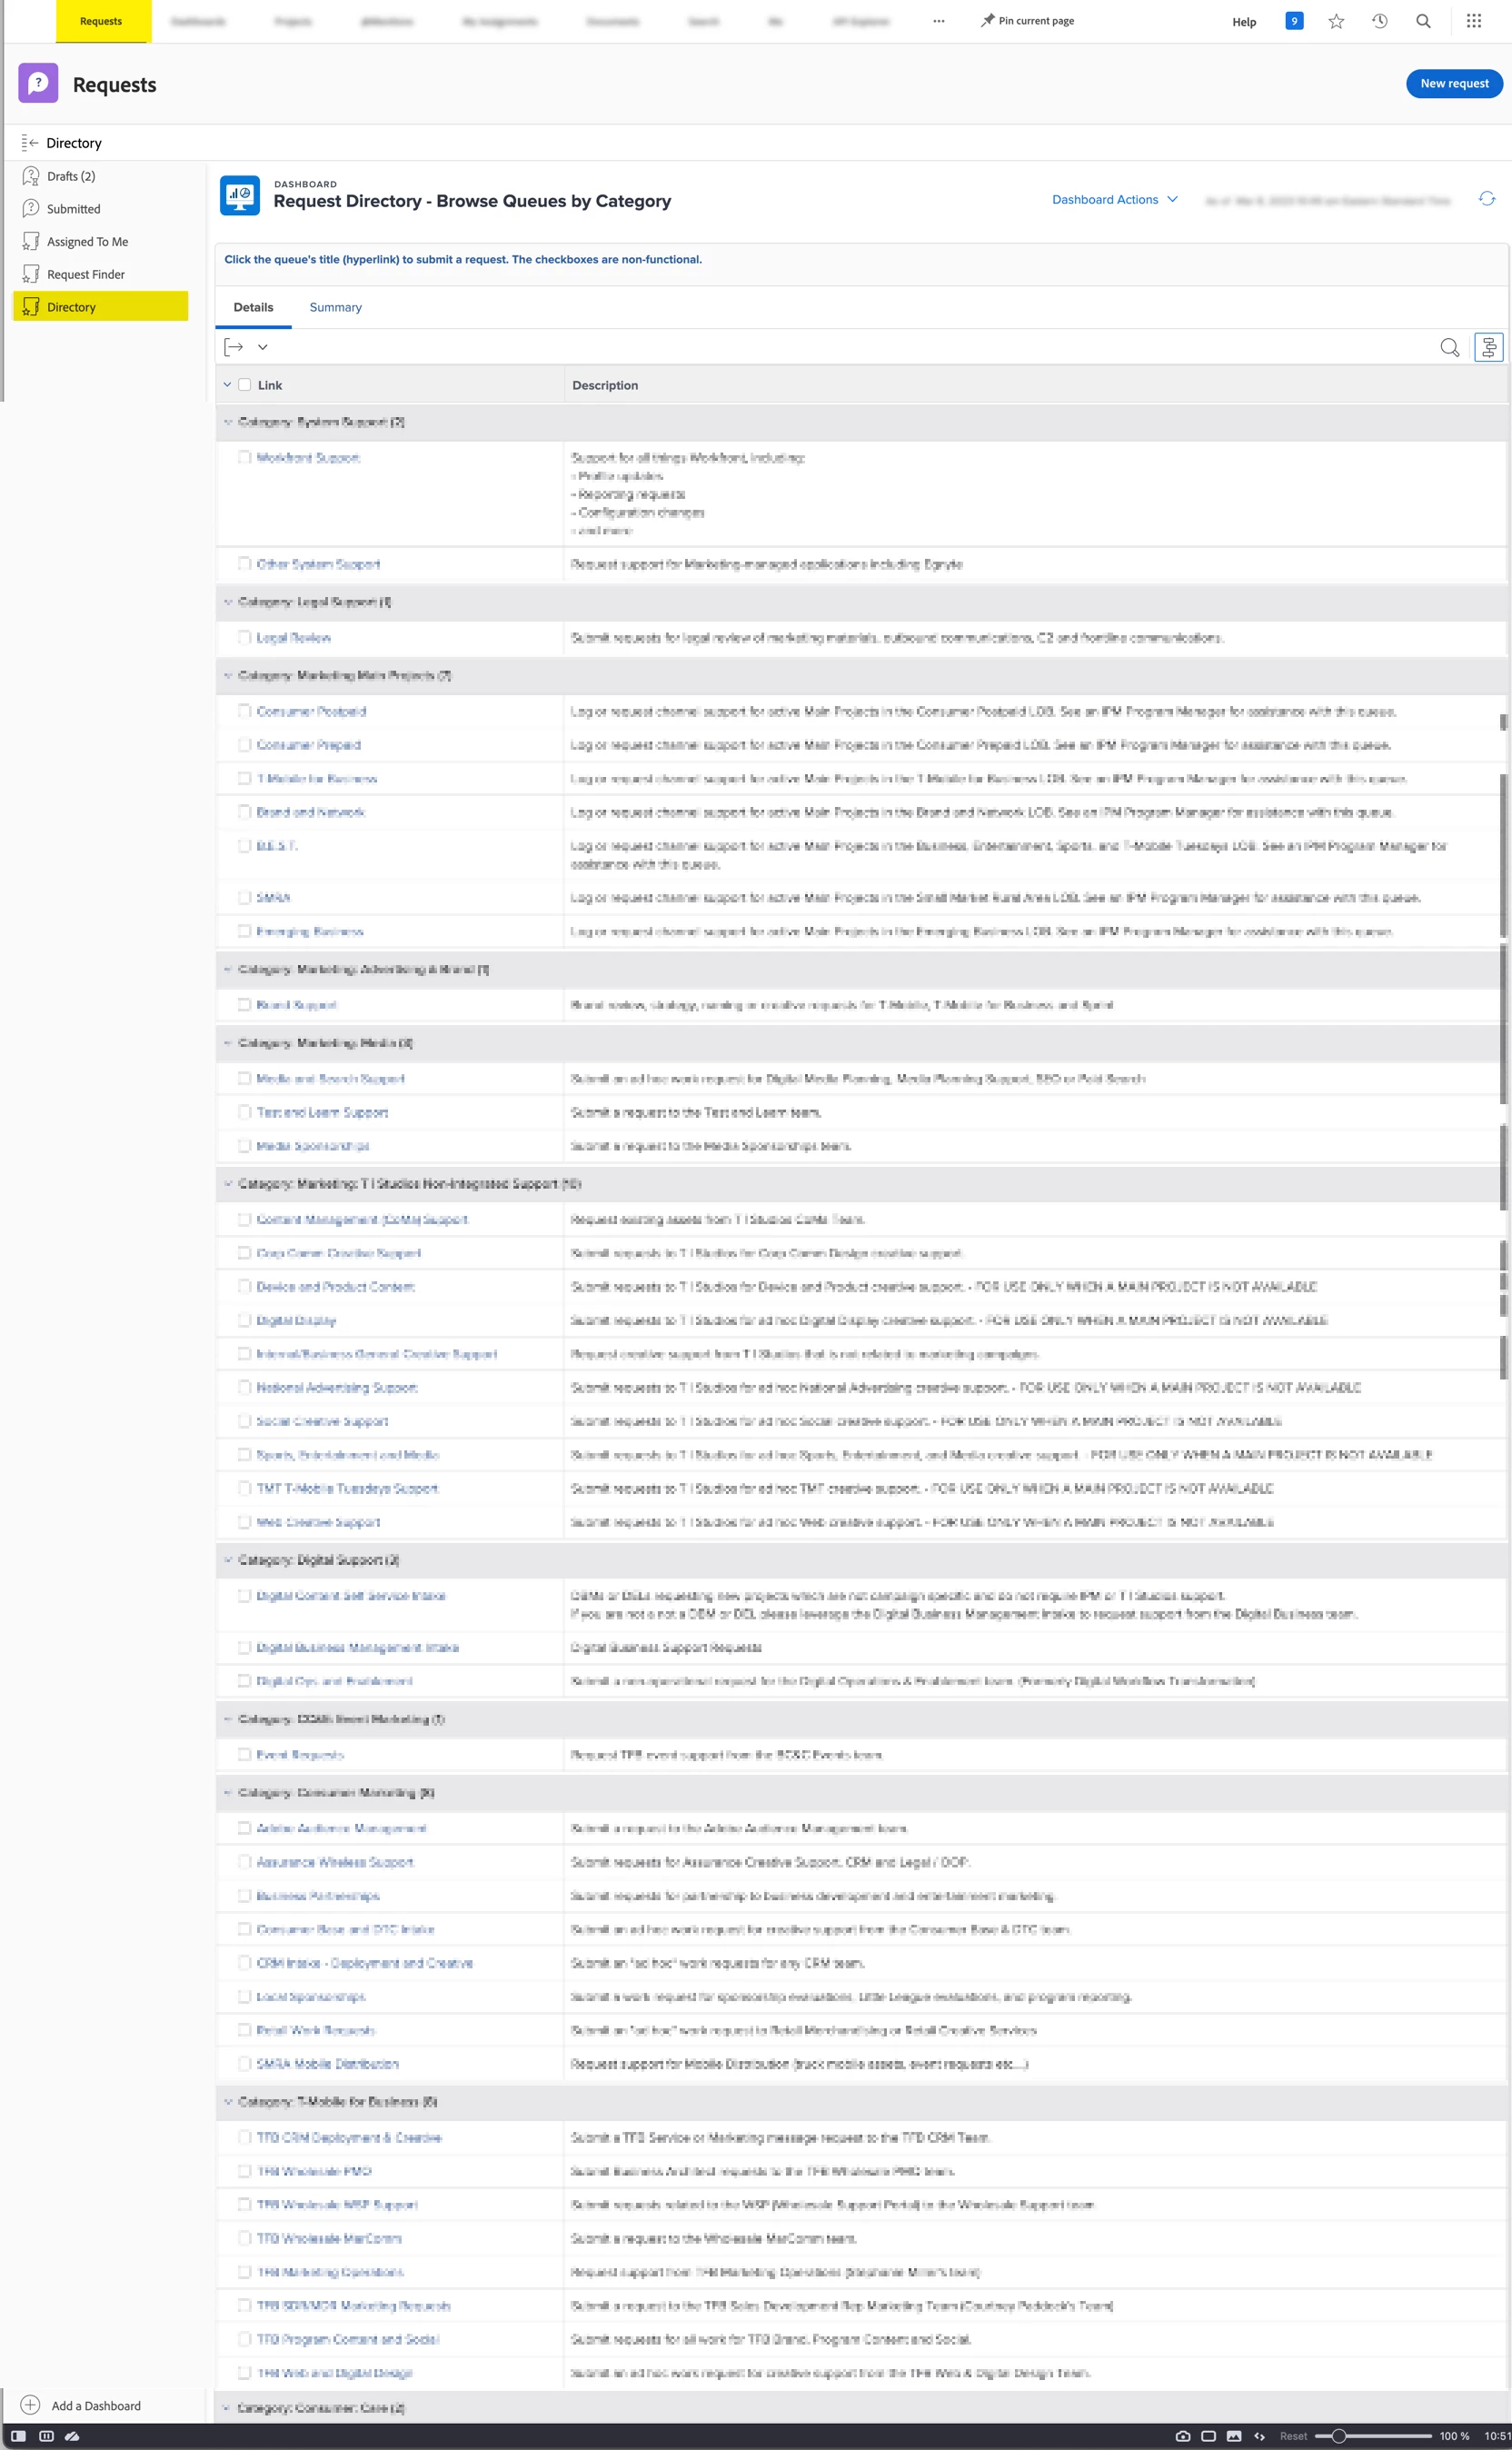The image size is (1512, 2450).
Task: Click the zoom slider handle in bottom bar
Action: (1338, 2436)
